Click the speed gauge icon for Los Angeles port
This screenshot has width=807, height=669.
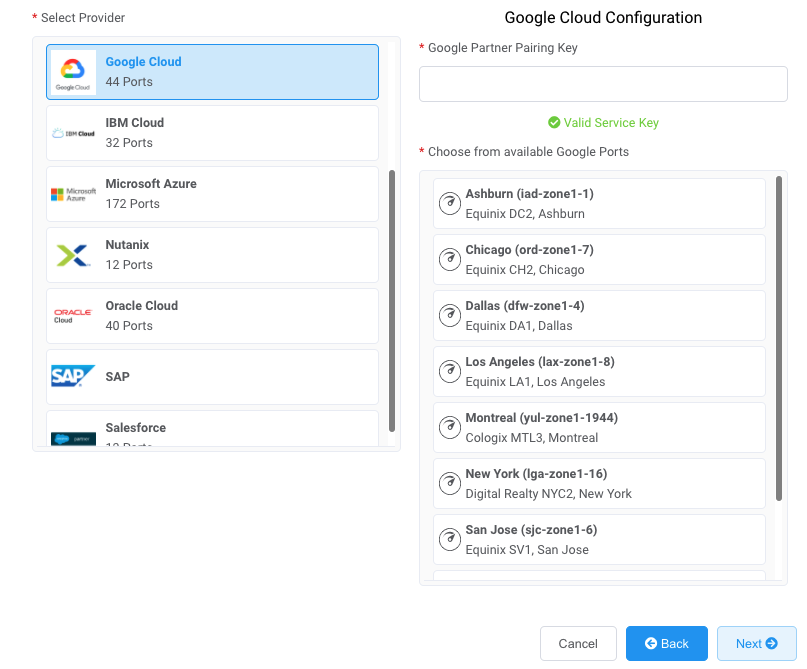(x=450, y=372)
